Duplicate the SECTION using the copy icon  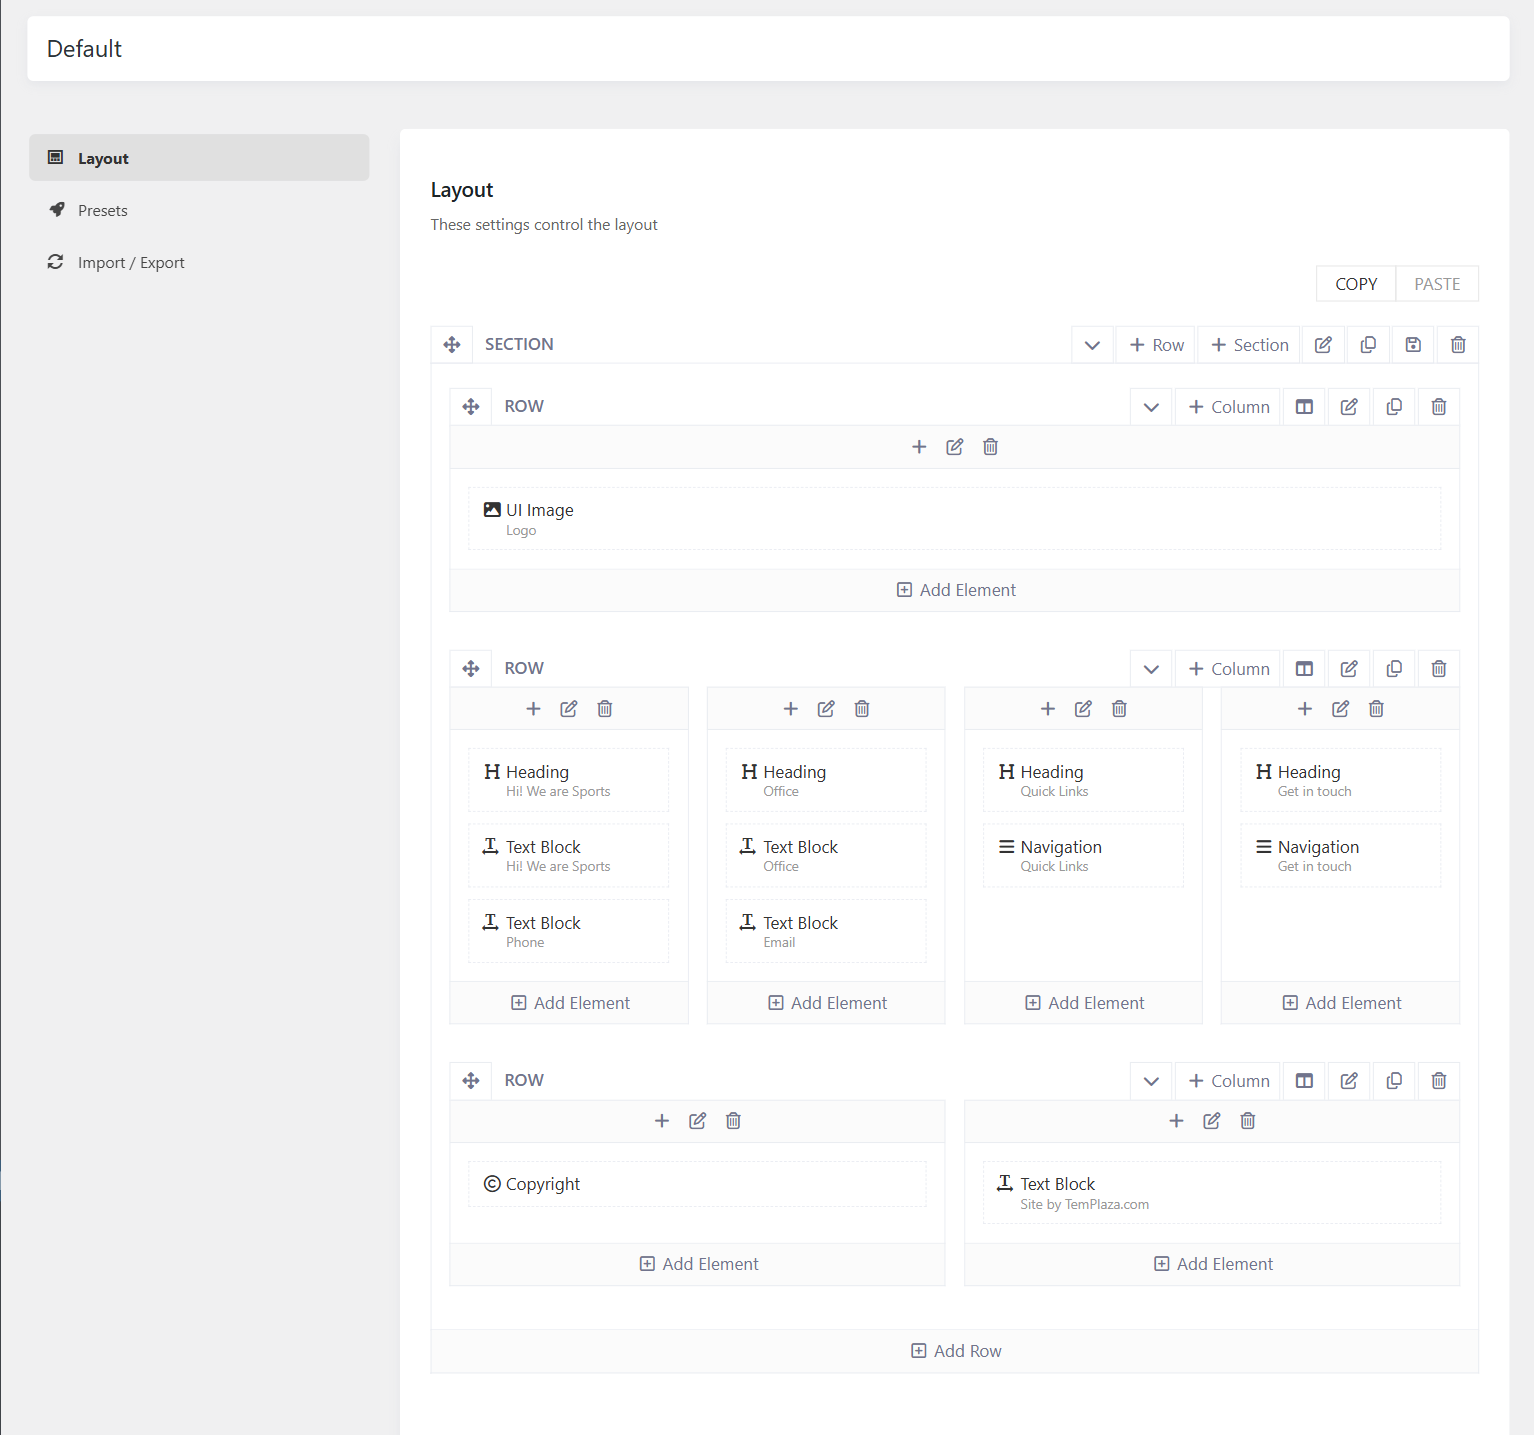click(x=1368, y=344)
